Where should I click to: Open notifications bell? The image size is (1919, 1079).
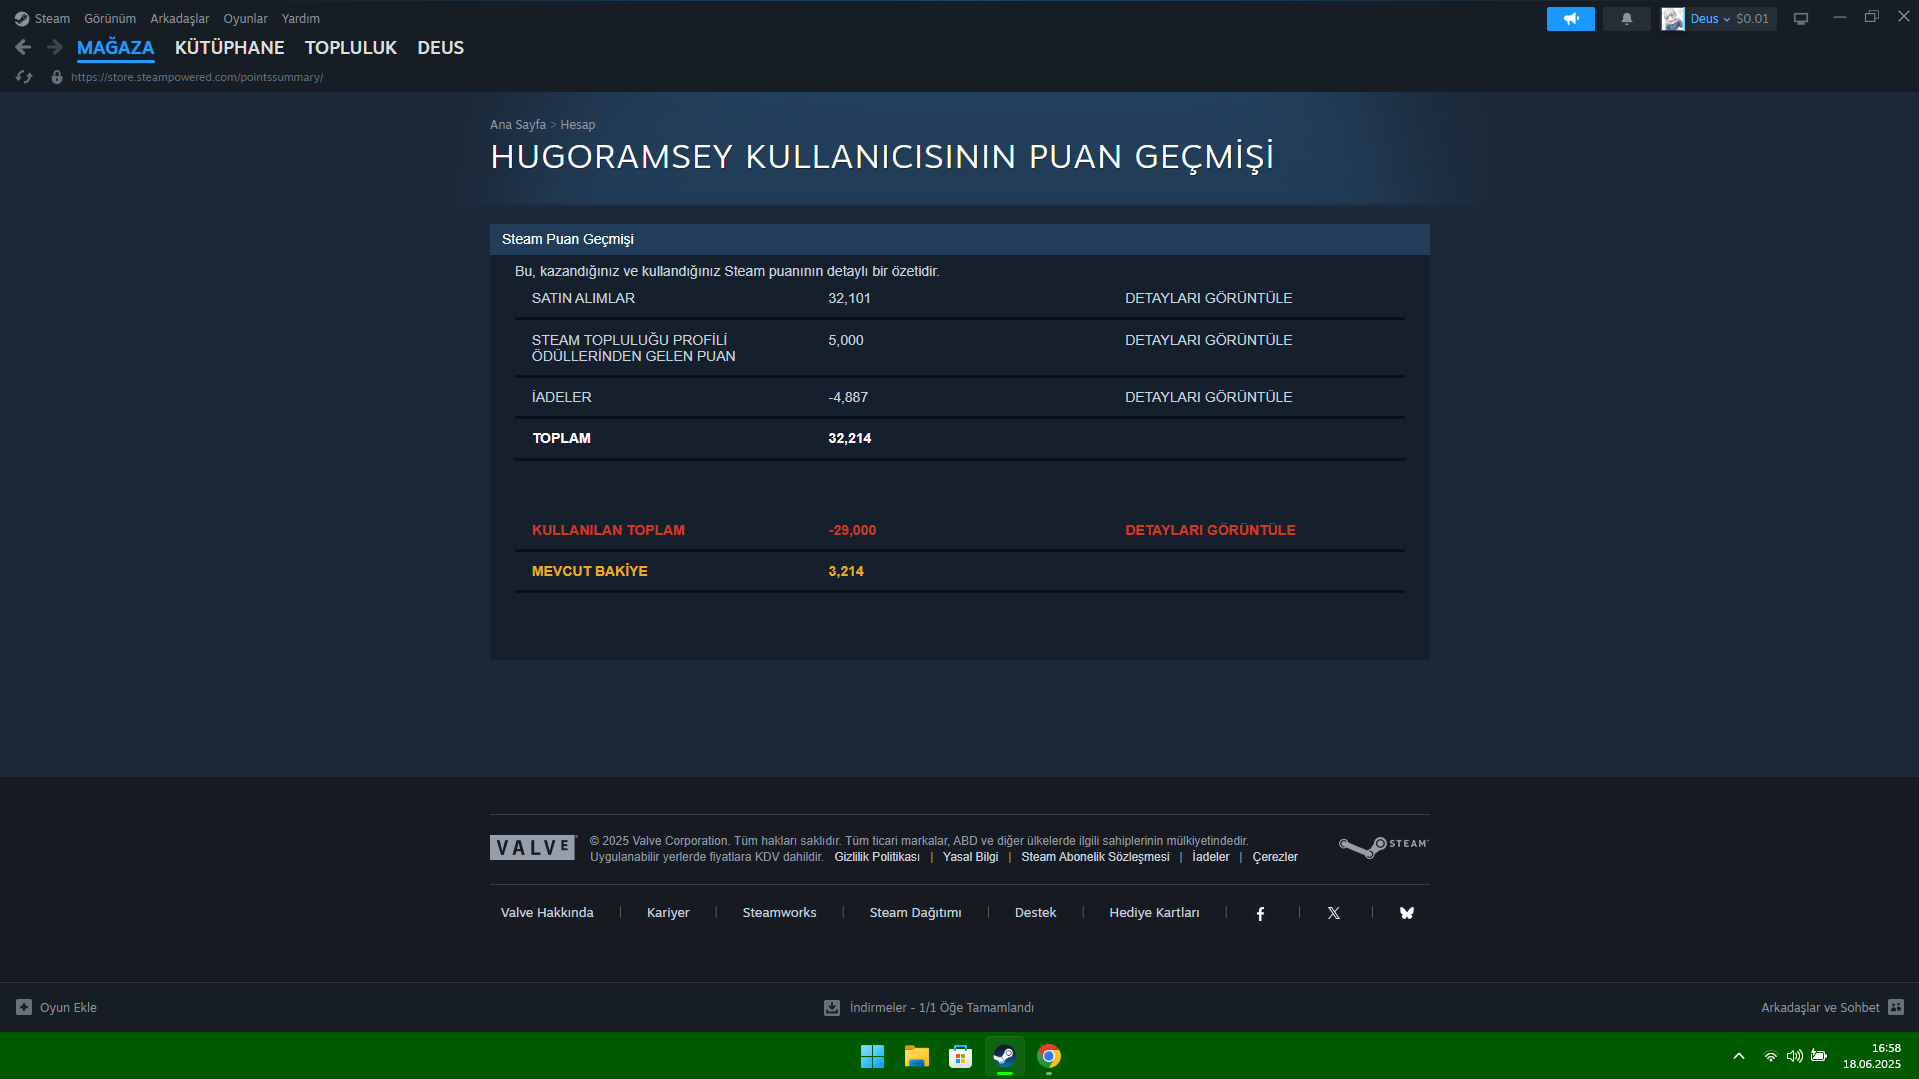click(1626, 18)
